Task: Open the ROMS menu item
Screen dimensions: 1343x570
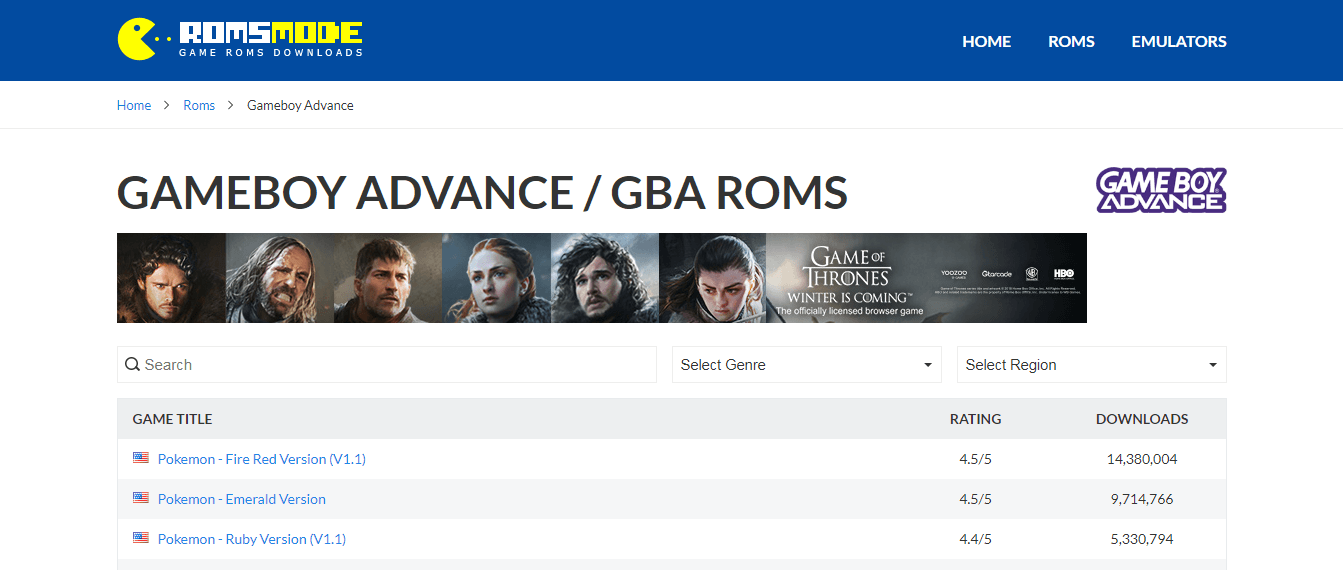Action: pyautogui.click(x=1071, y=42)
